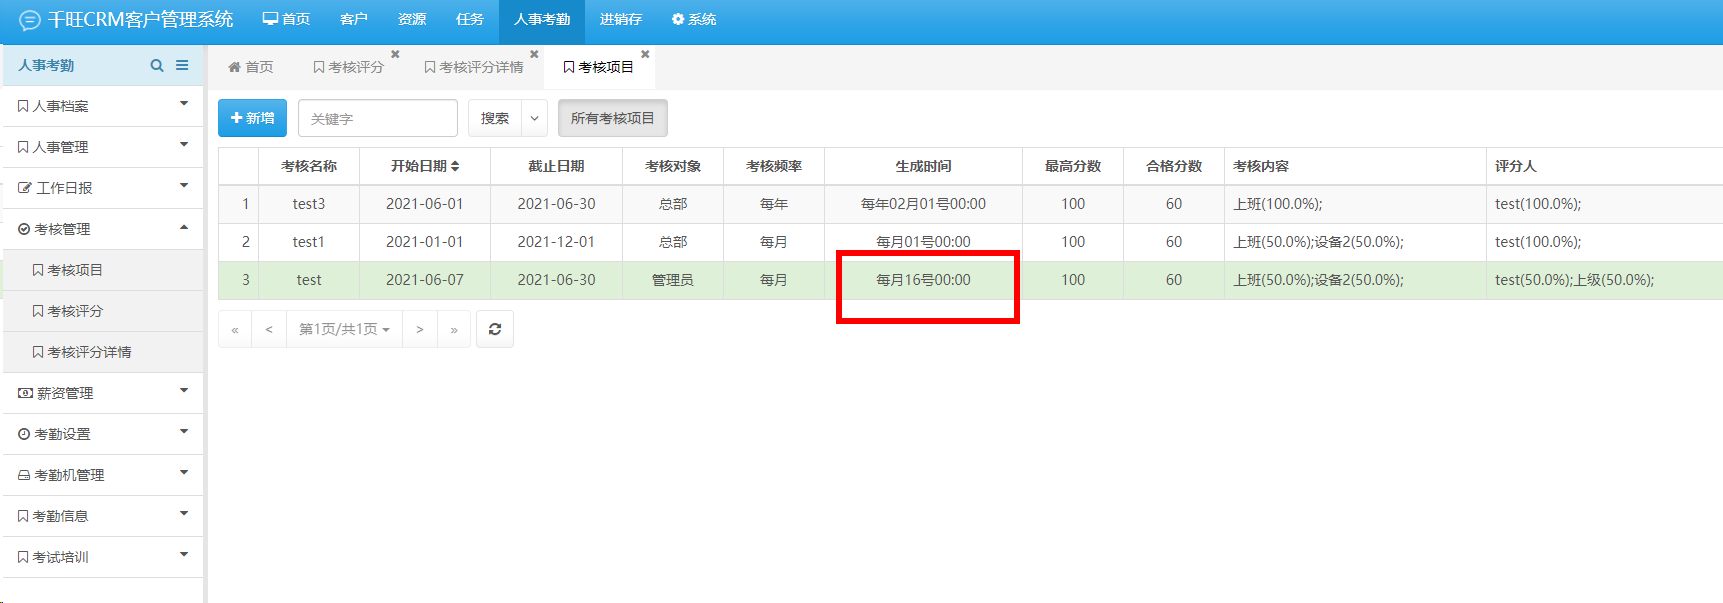Open the page selector 第1页/共1页 dropdown
1723x603 pixels.
tap(344, 329)
